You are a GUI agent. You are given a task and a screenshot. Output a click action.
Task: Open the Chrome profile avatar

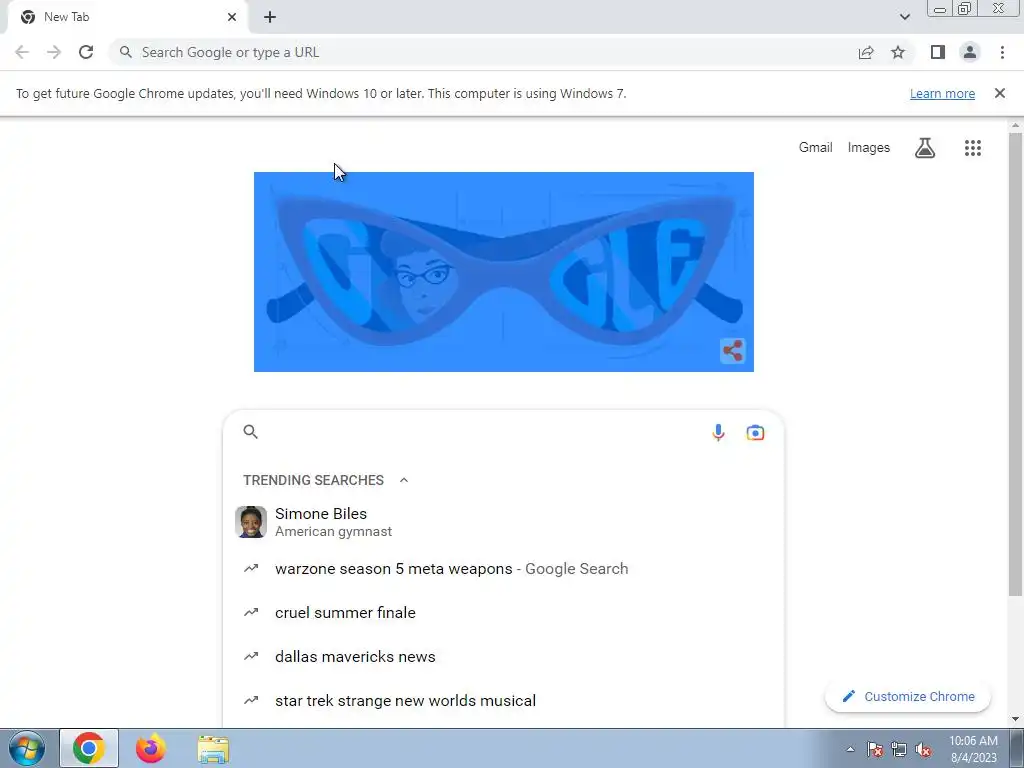pyautogui.click(x=970, y=52)
